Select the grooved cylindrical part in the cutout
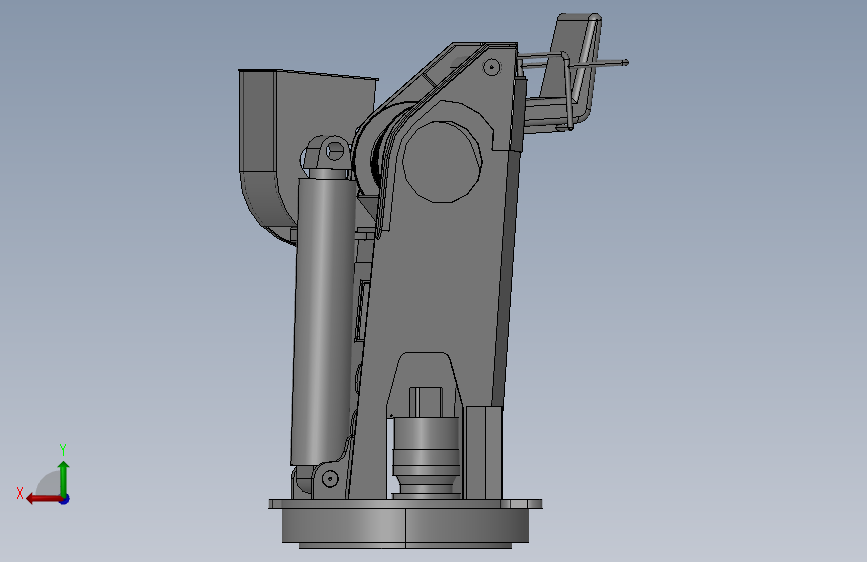The height and width of the screenshot is (562, 867). (426, 456)
